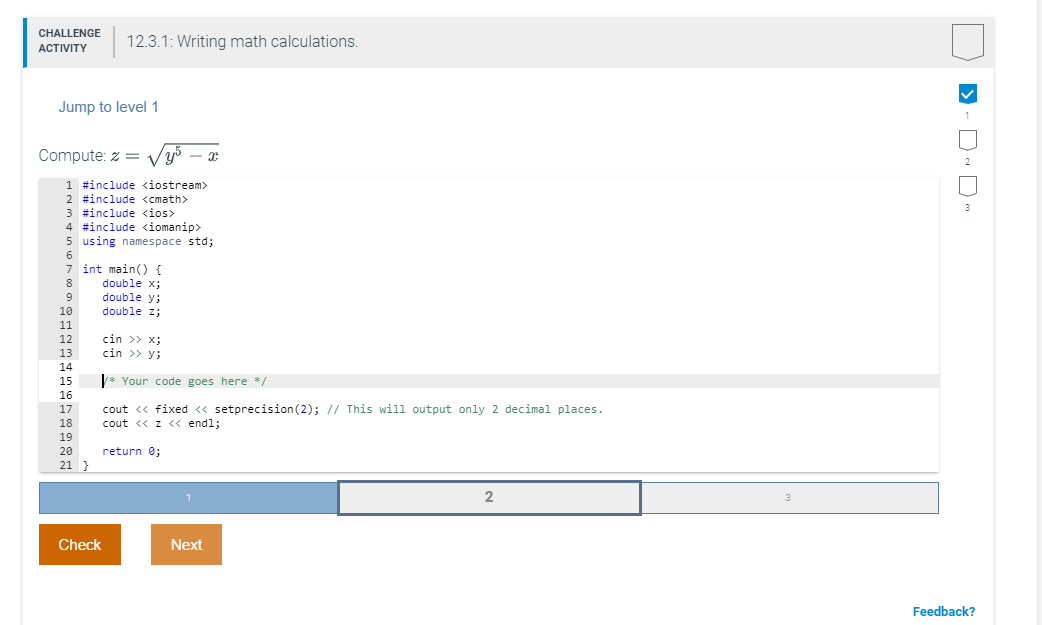Image resolution: width=1042 pixels, height=625 pixels.
Task: Toggle the blue level 1 completed checkmark
Action: [x=966, y=93]
